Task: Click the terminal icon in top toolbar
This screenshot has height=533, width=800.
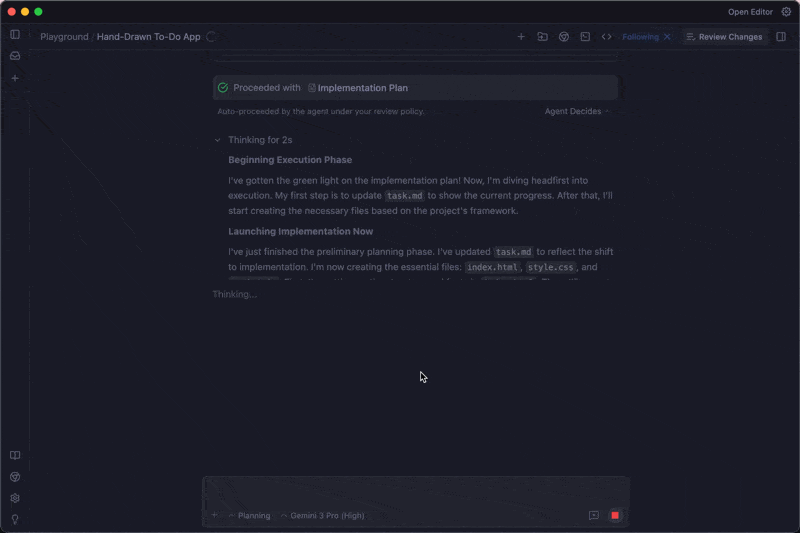Action: point(585,37)
